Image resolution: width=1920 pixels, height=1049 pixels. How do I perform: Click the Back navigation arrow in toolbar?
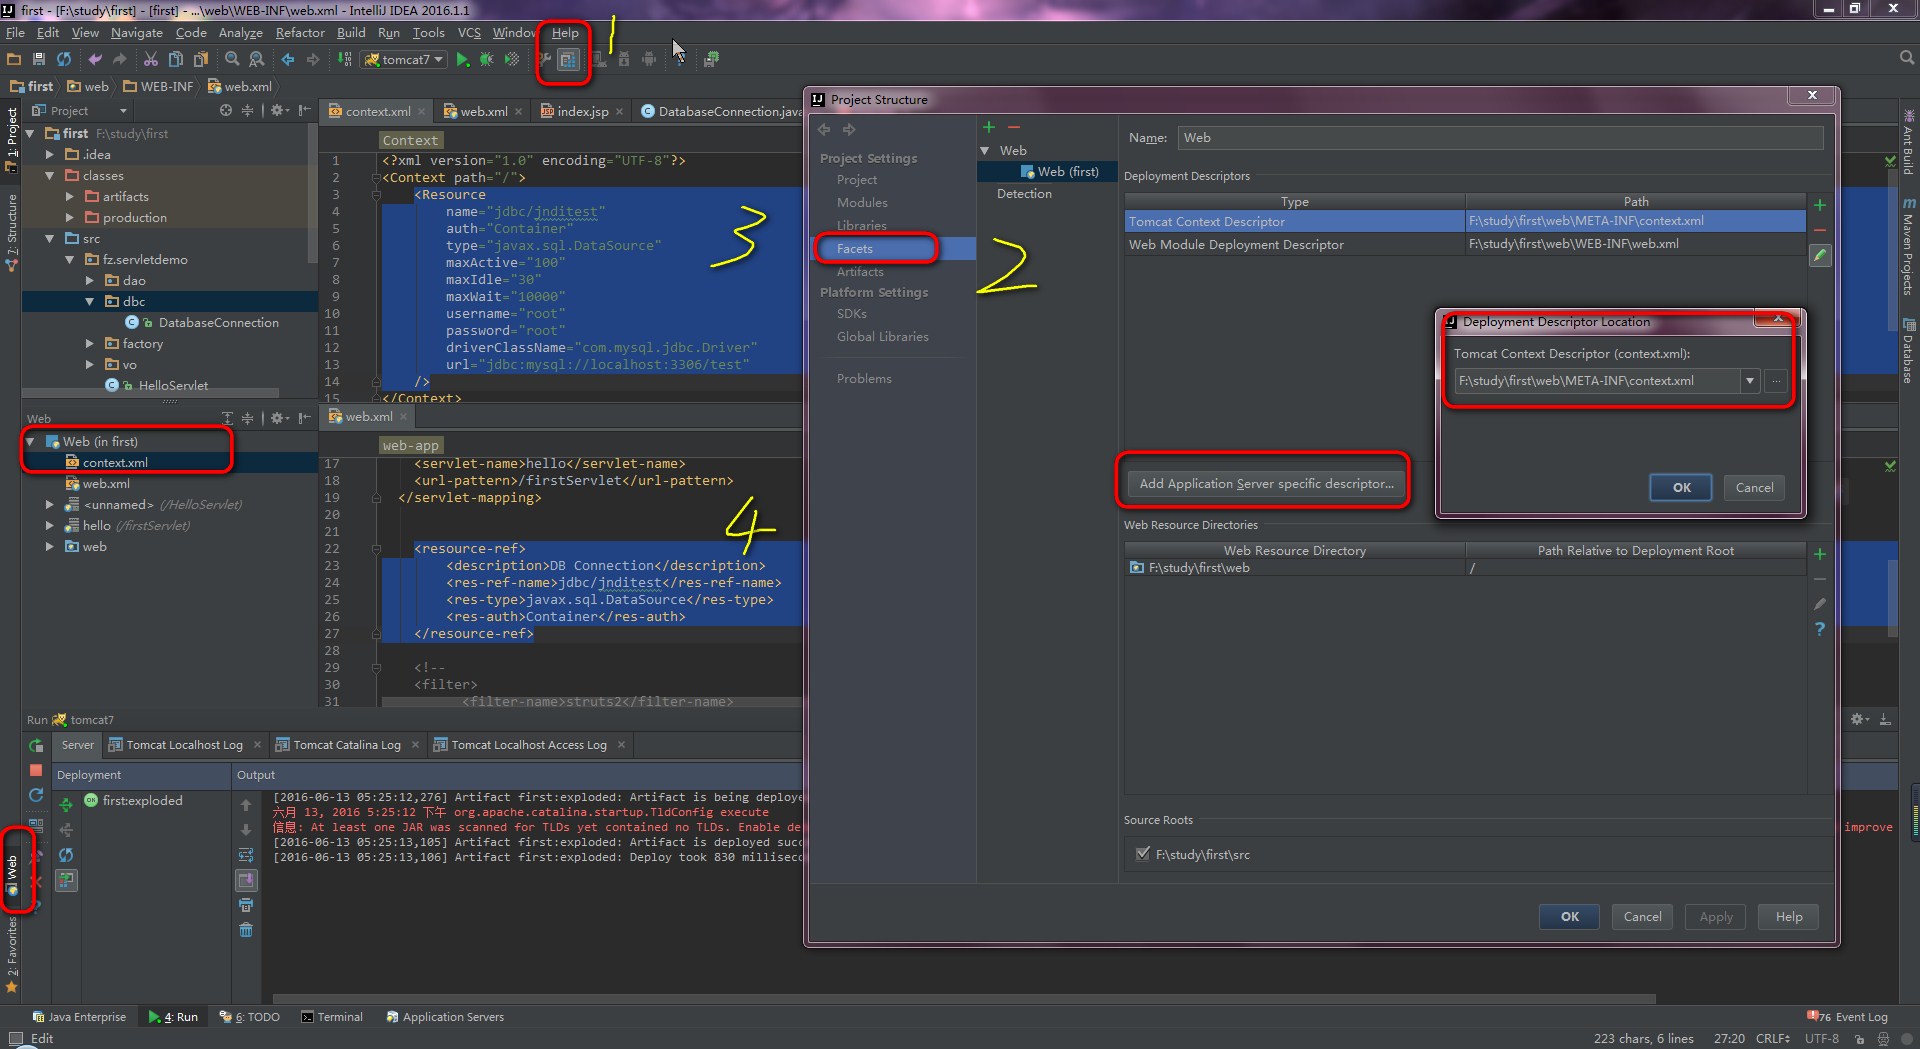tap(288, 60)
